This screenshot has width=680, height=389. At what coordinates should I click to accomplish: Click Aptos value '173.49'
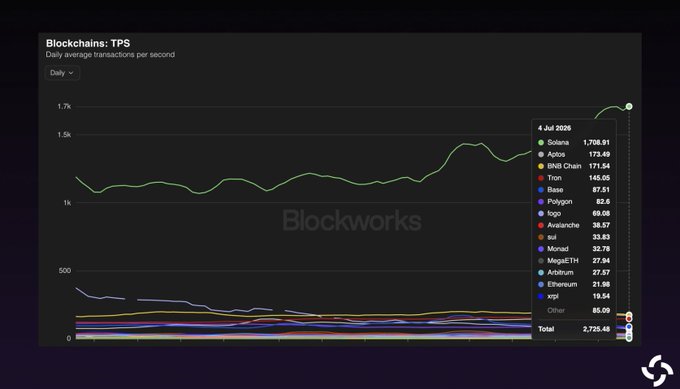pyautogui.click(x=599, y=154)
